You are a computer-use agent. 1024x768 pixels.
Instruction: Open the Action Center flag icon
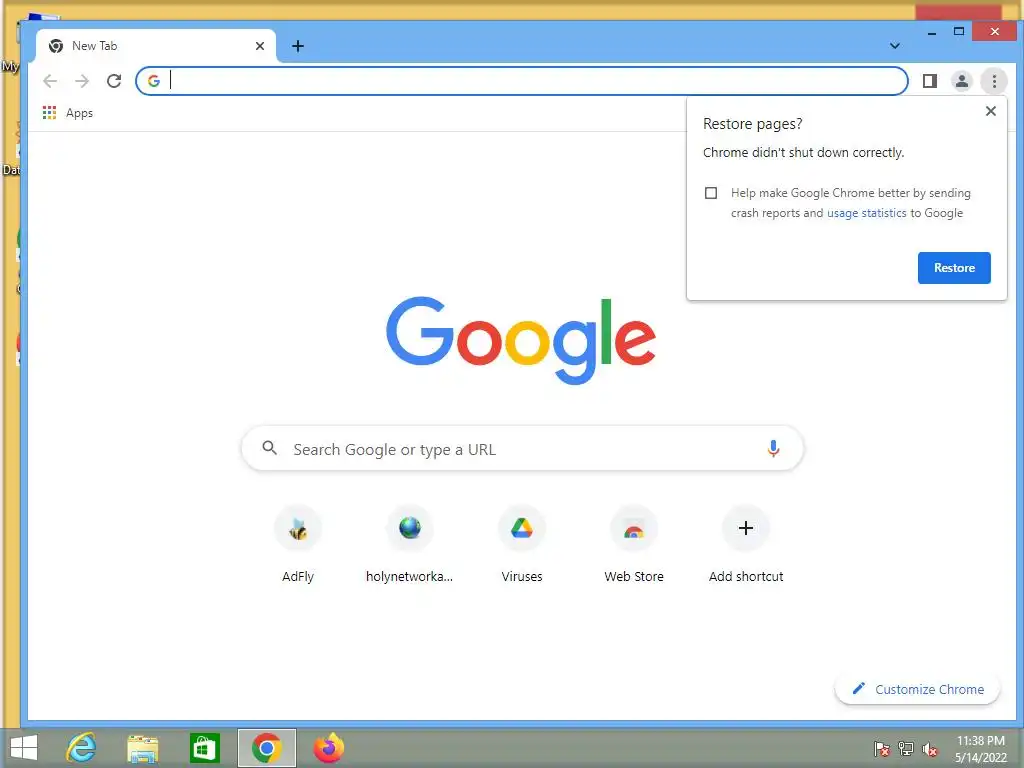[x=882, y=749]
